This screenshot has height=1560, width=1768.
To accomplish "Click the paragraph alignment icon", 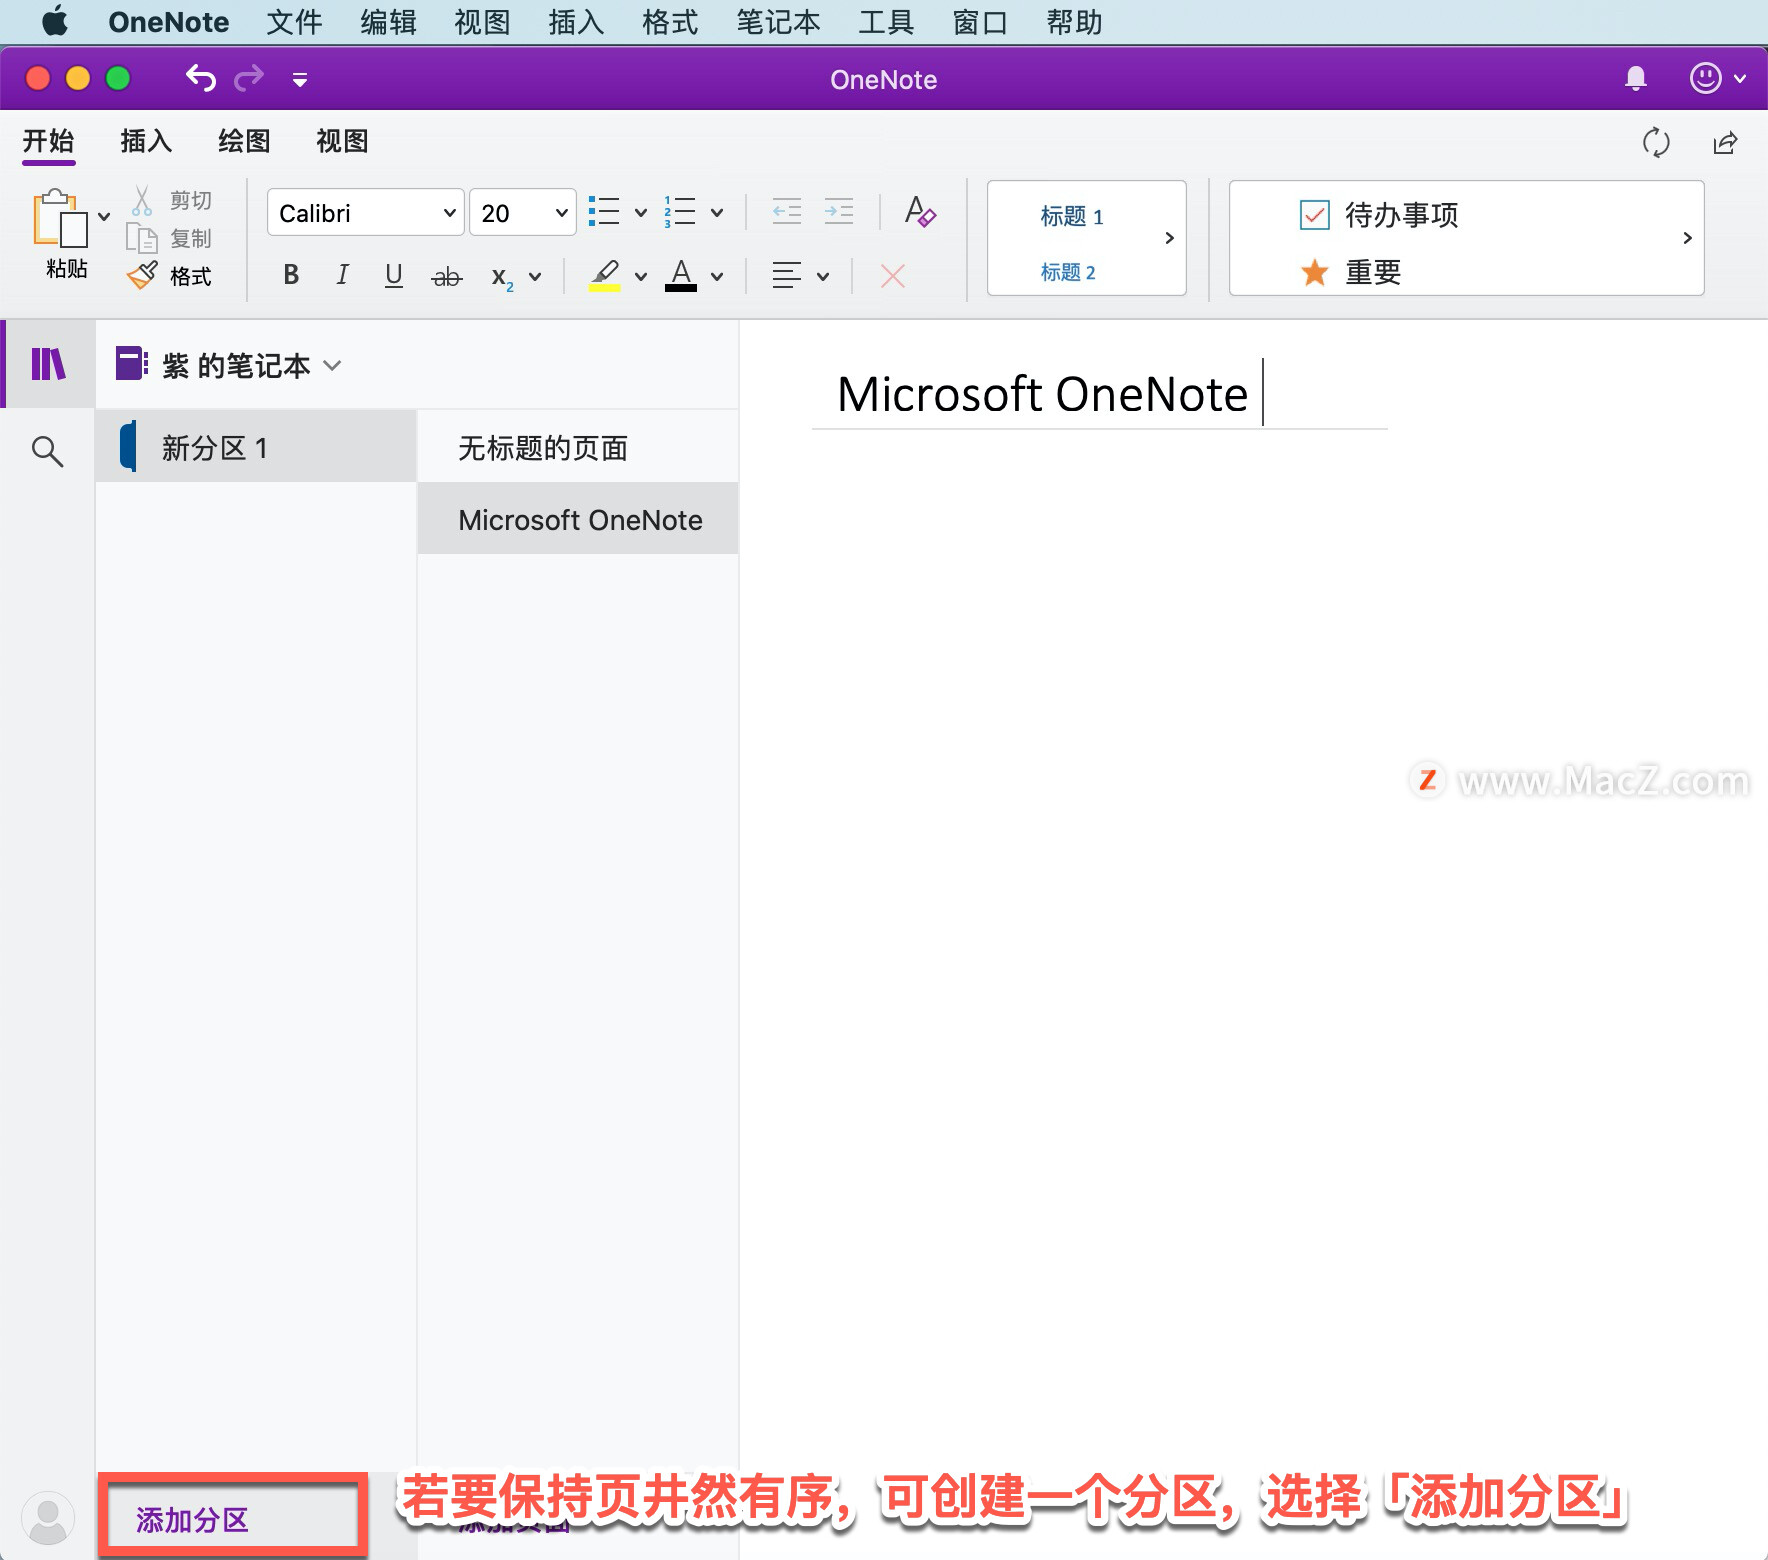I will (x=787, y=275).
